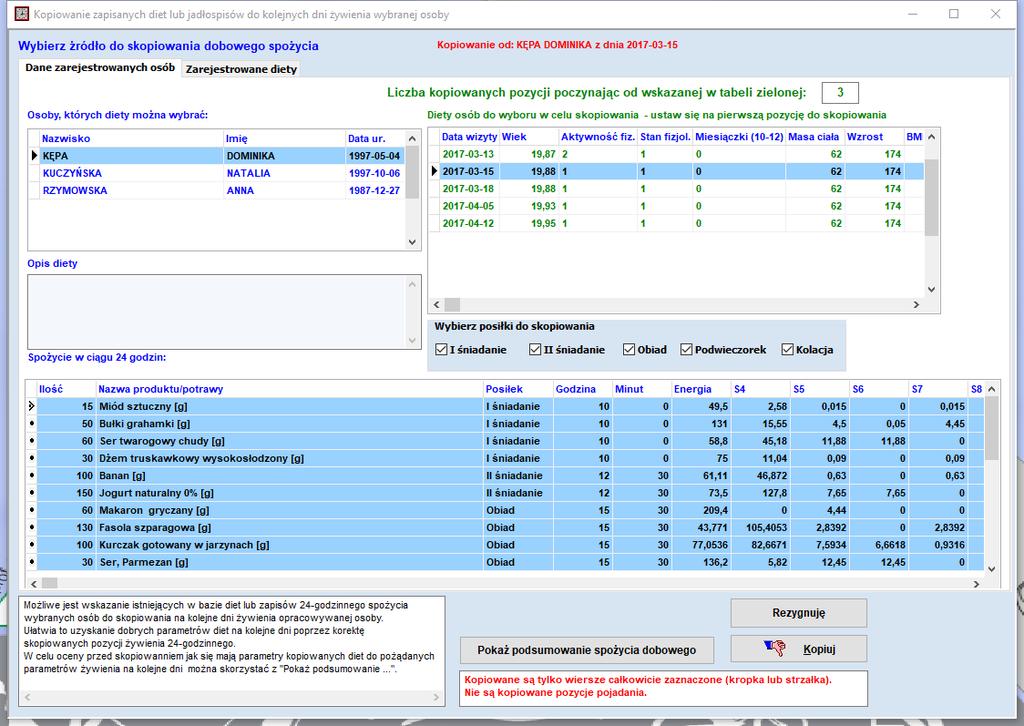This screenshot has height=726, width=1024.
Task: Select the Ser, Parmezan [g] row
Action: point(505,562)
